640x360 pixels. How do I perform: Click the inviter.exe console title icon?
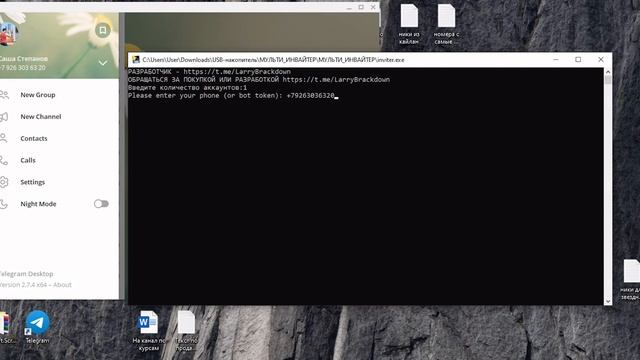coord(136,60)
